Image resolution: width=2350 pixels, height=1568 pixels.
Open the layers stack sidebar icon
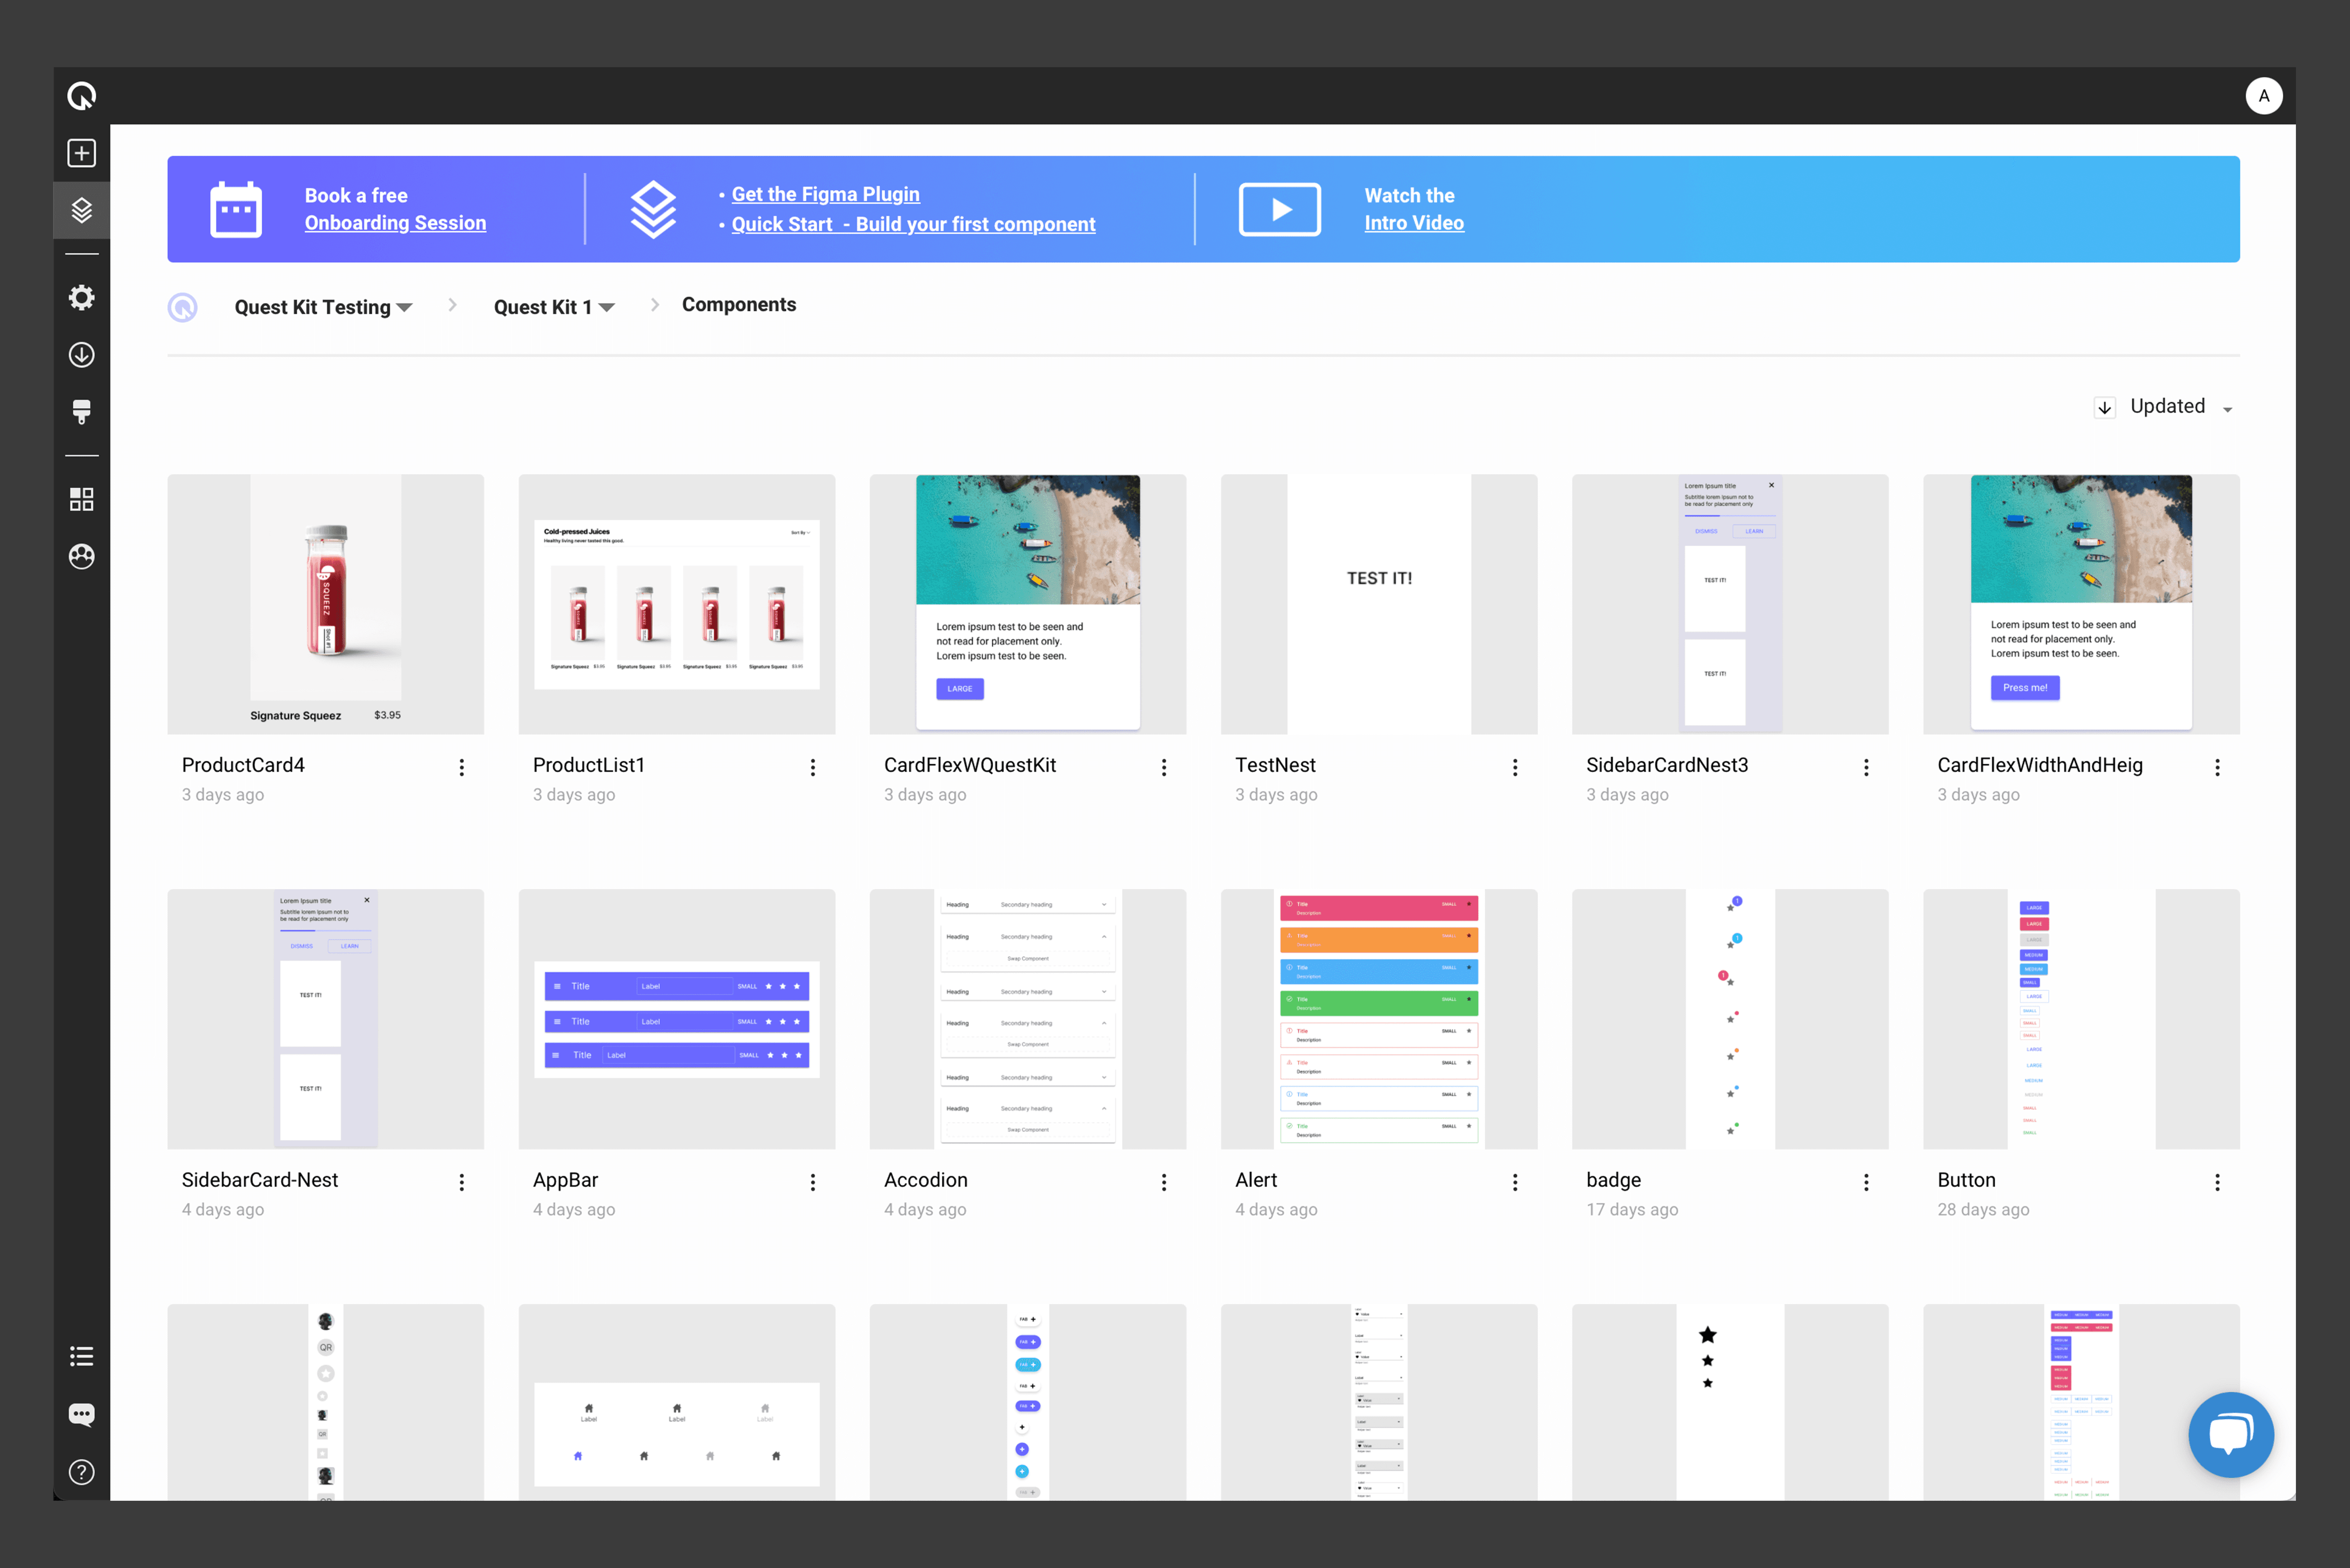(81, 210)
